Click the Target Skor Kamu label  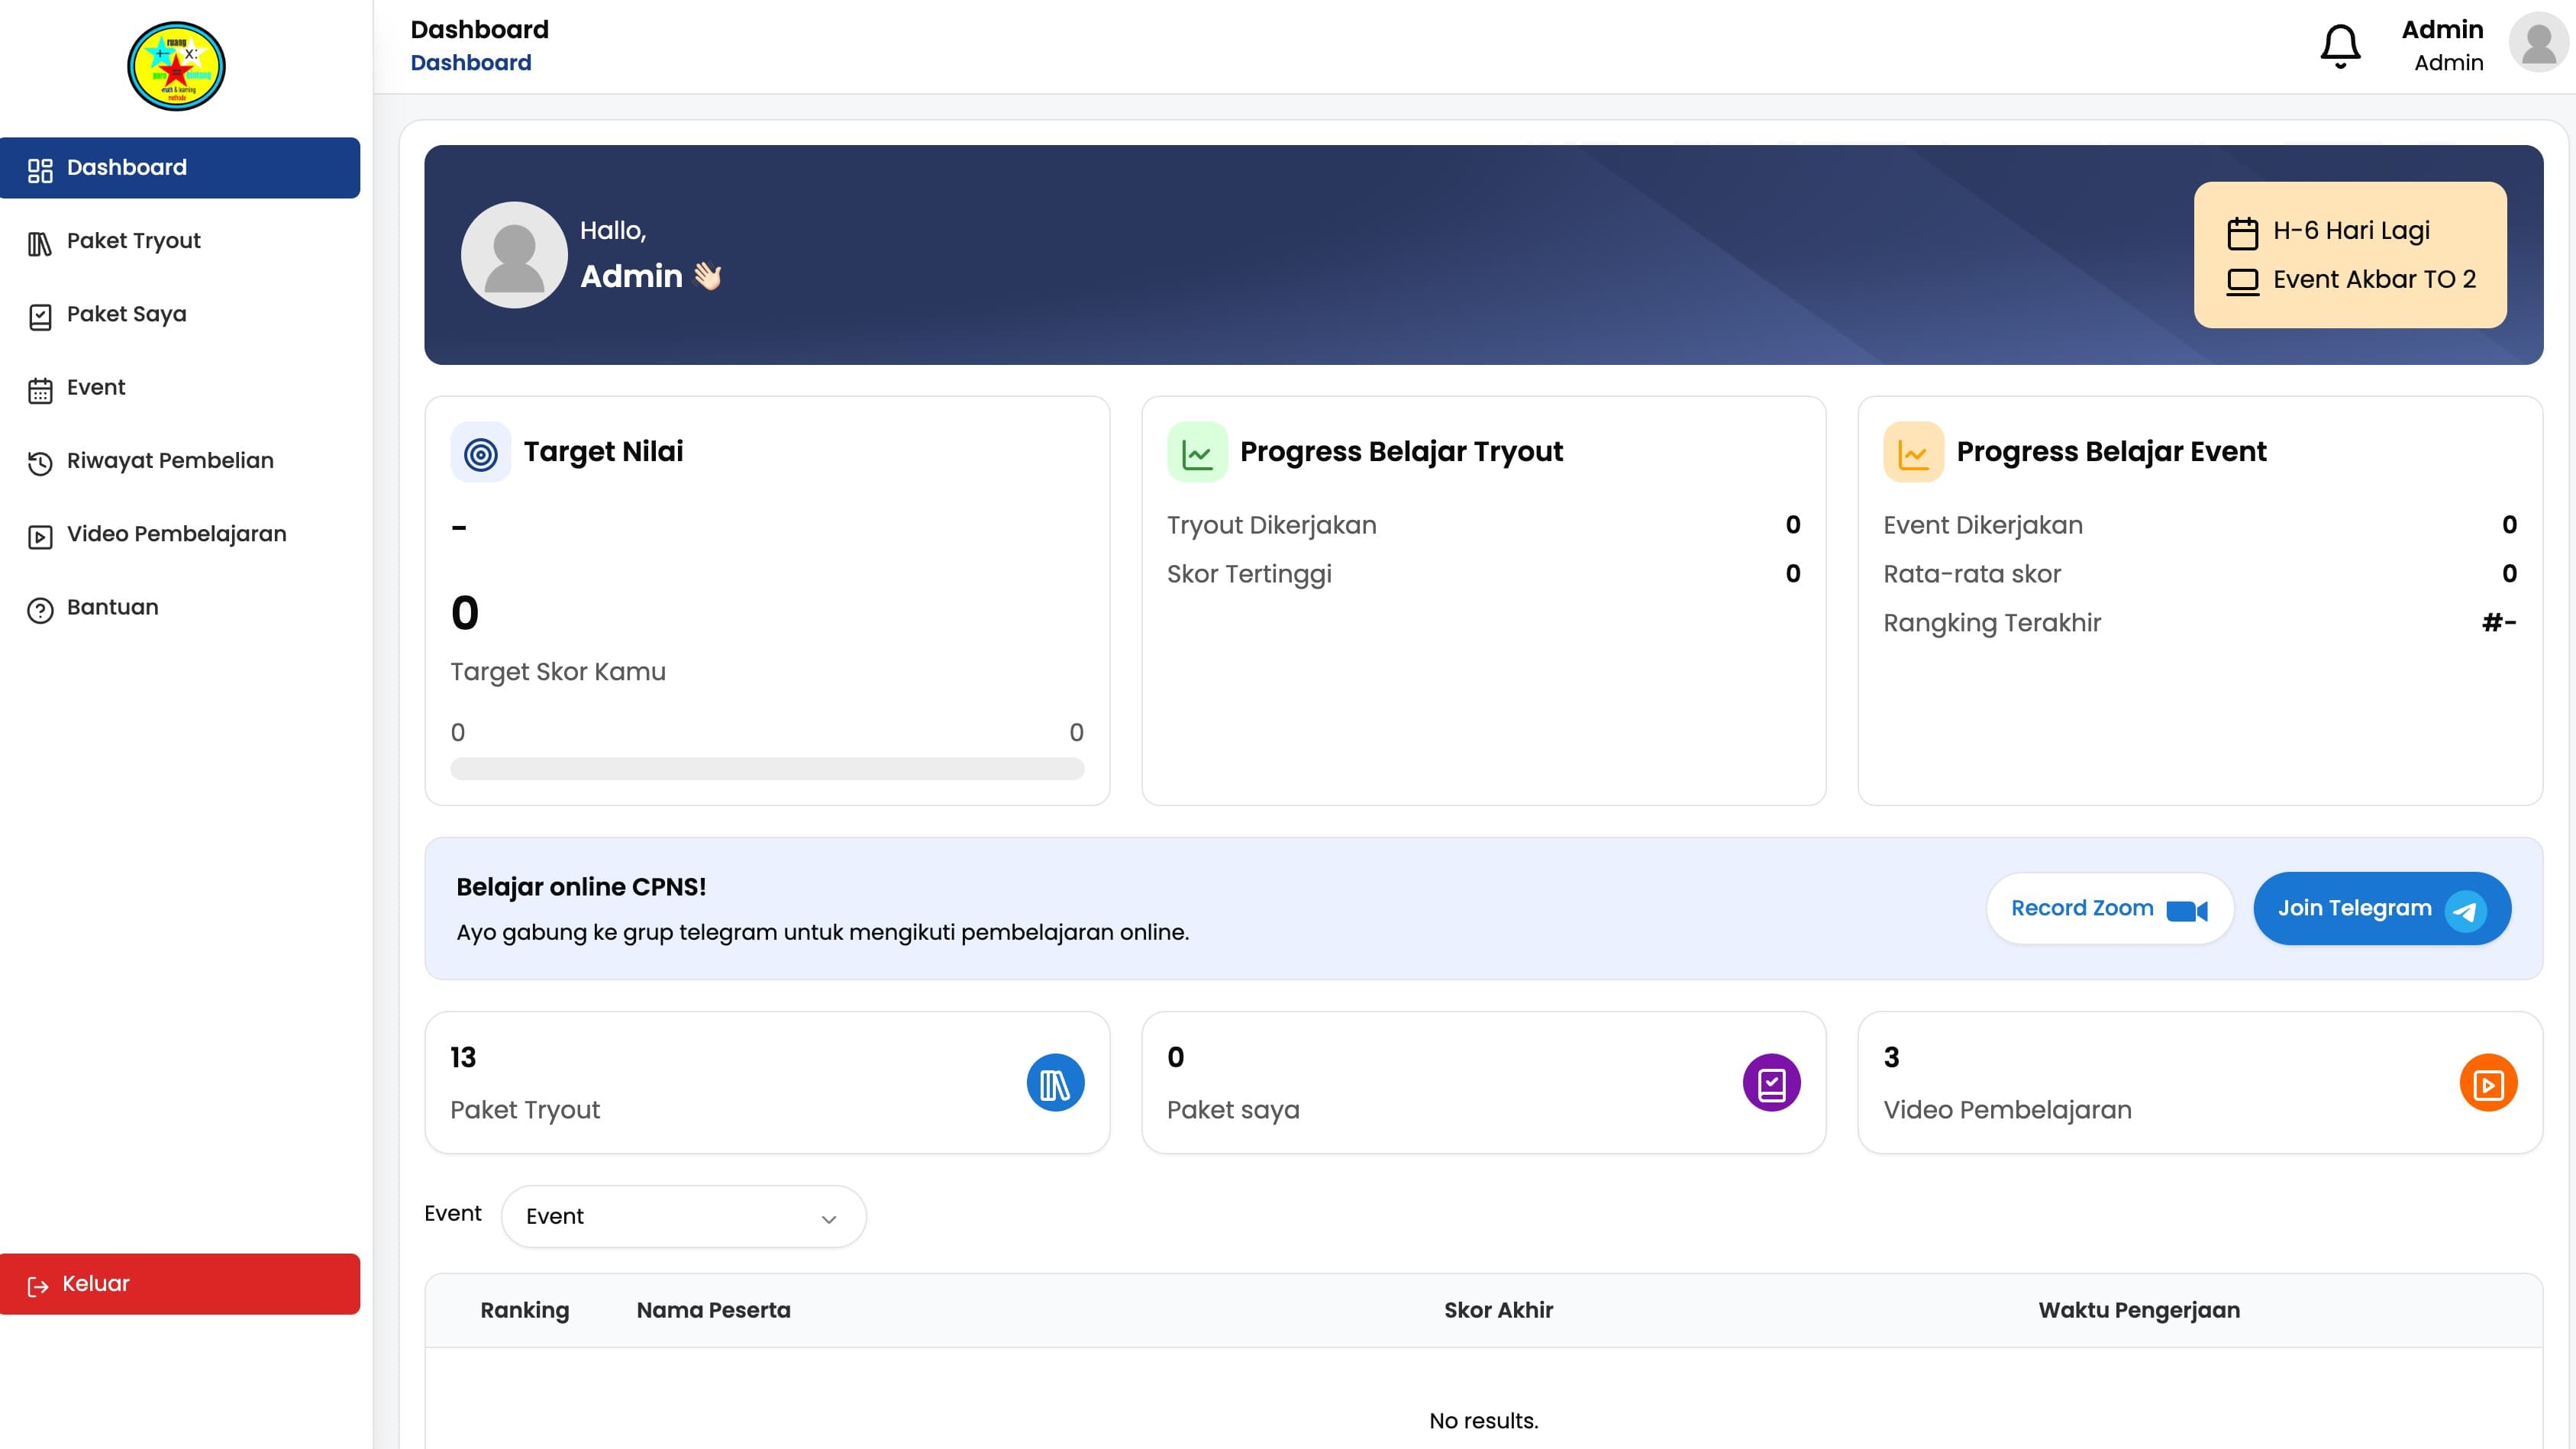(x=558, y=672)
